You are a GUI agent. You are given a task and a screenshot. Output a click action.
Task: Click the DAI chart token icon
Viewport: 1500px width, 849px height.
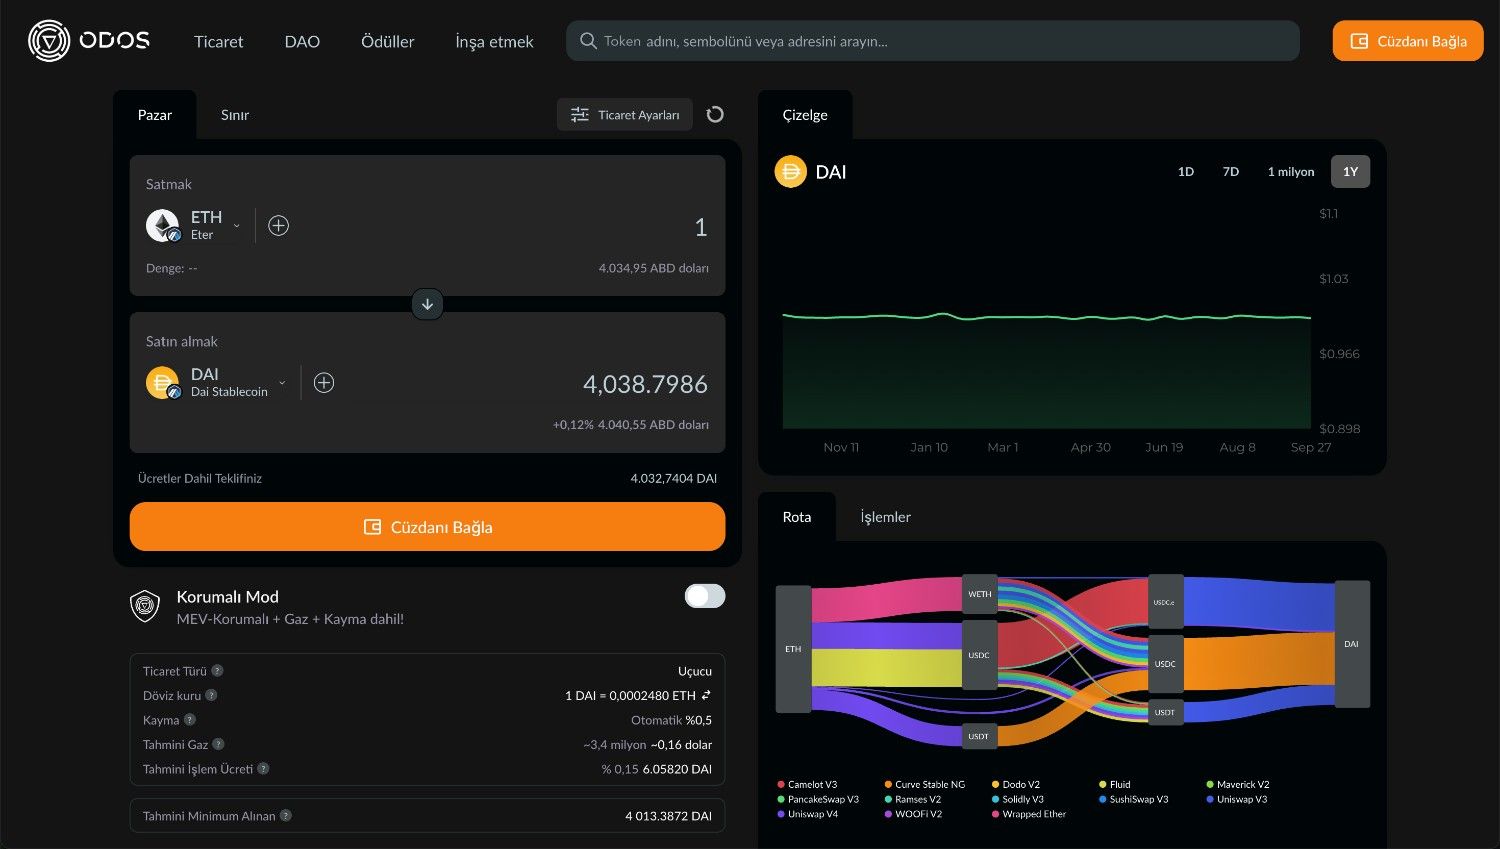(x=790, y=172)
